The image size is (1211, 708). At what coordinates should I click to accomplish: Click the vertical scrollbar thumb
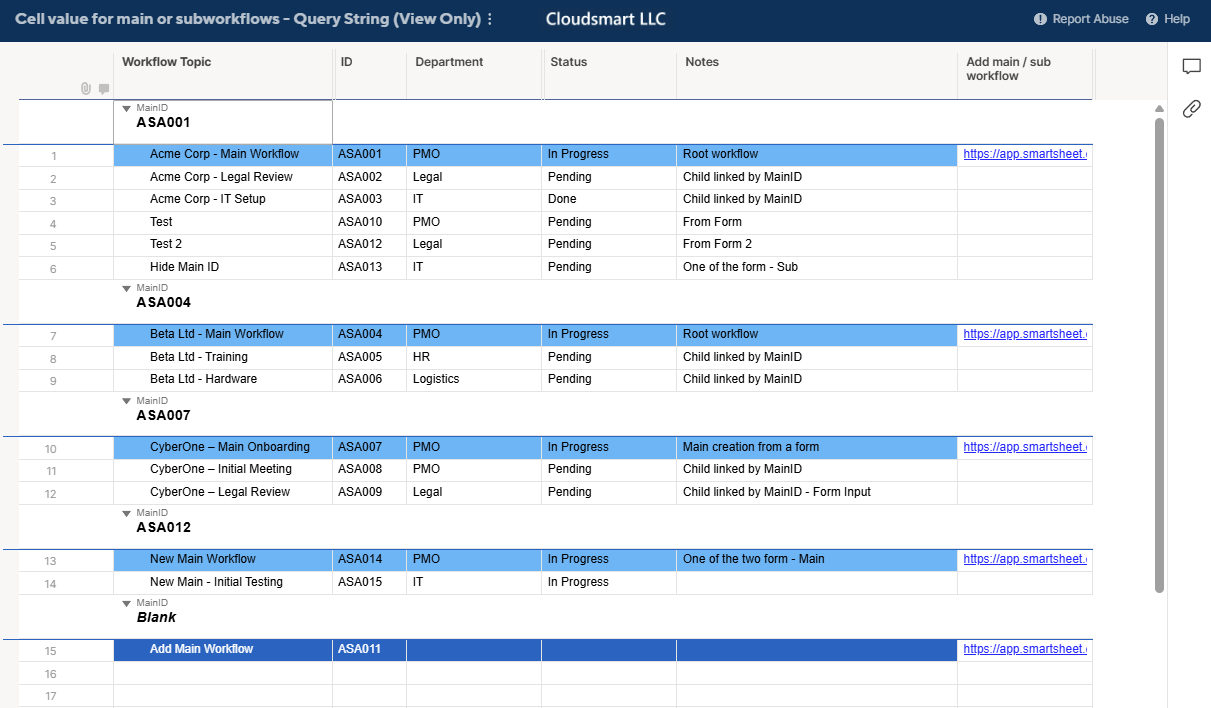click(x=1159, y=355)
